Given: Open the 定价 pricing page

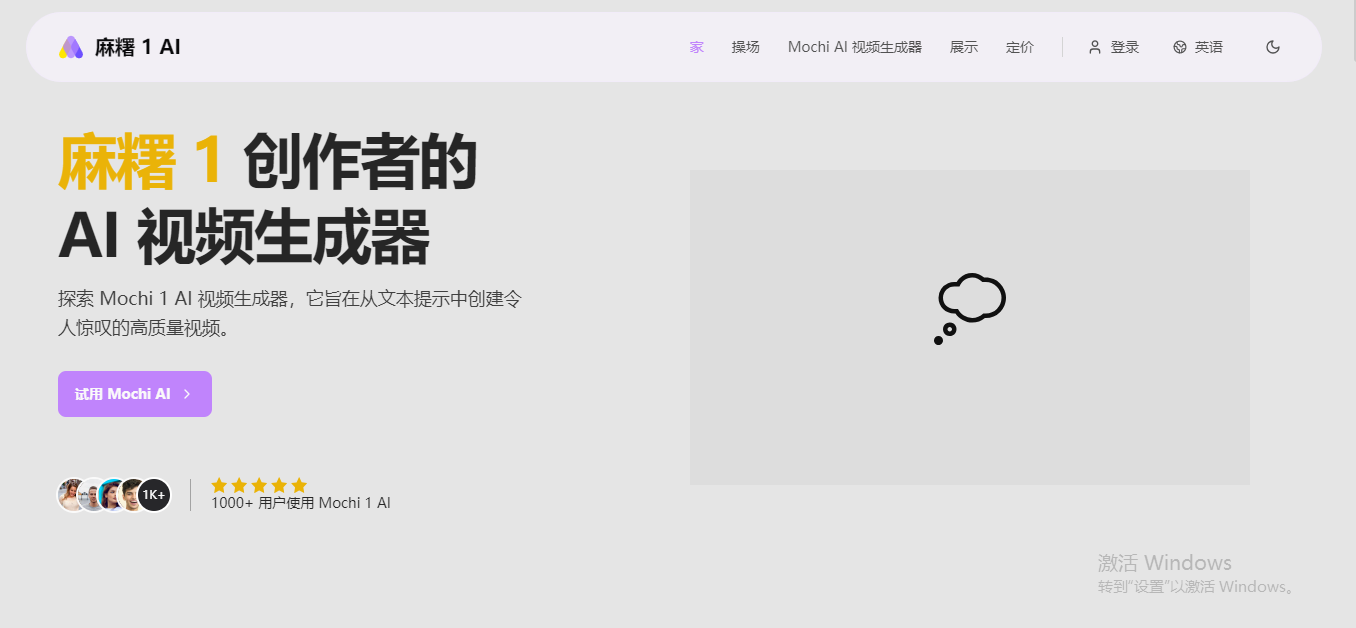Looking at the screenshot, I should coord(1019,47).
